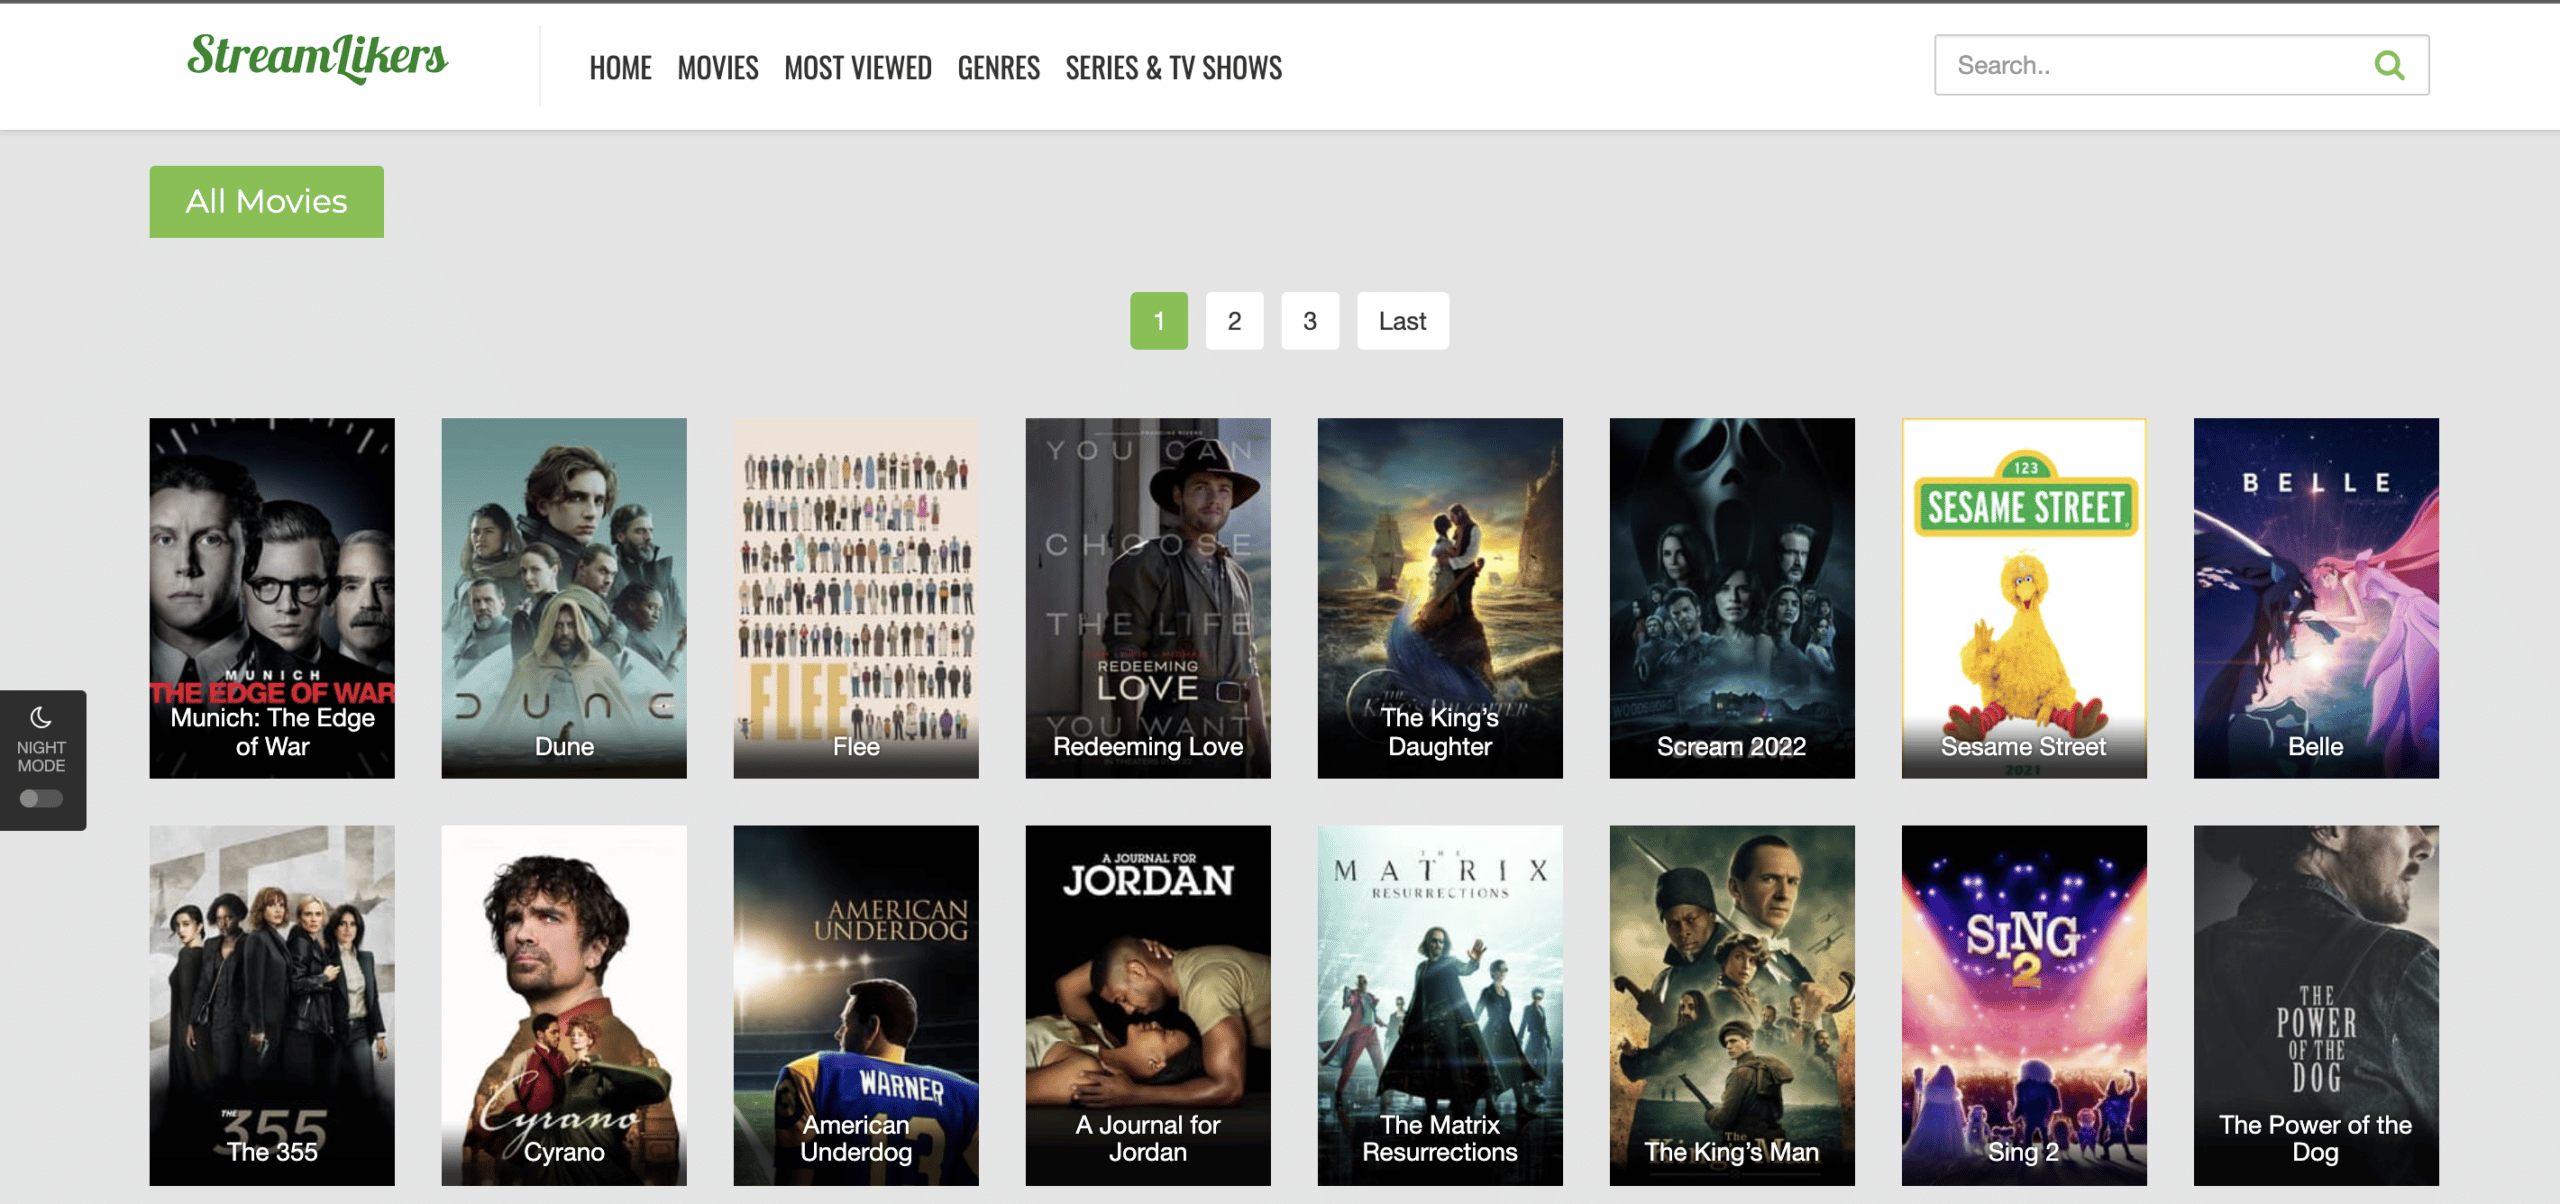2560x1204 pixels.
Task: Open the Movies nav item
Action: (x=717, y=68)
